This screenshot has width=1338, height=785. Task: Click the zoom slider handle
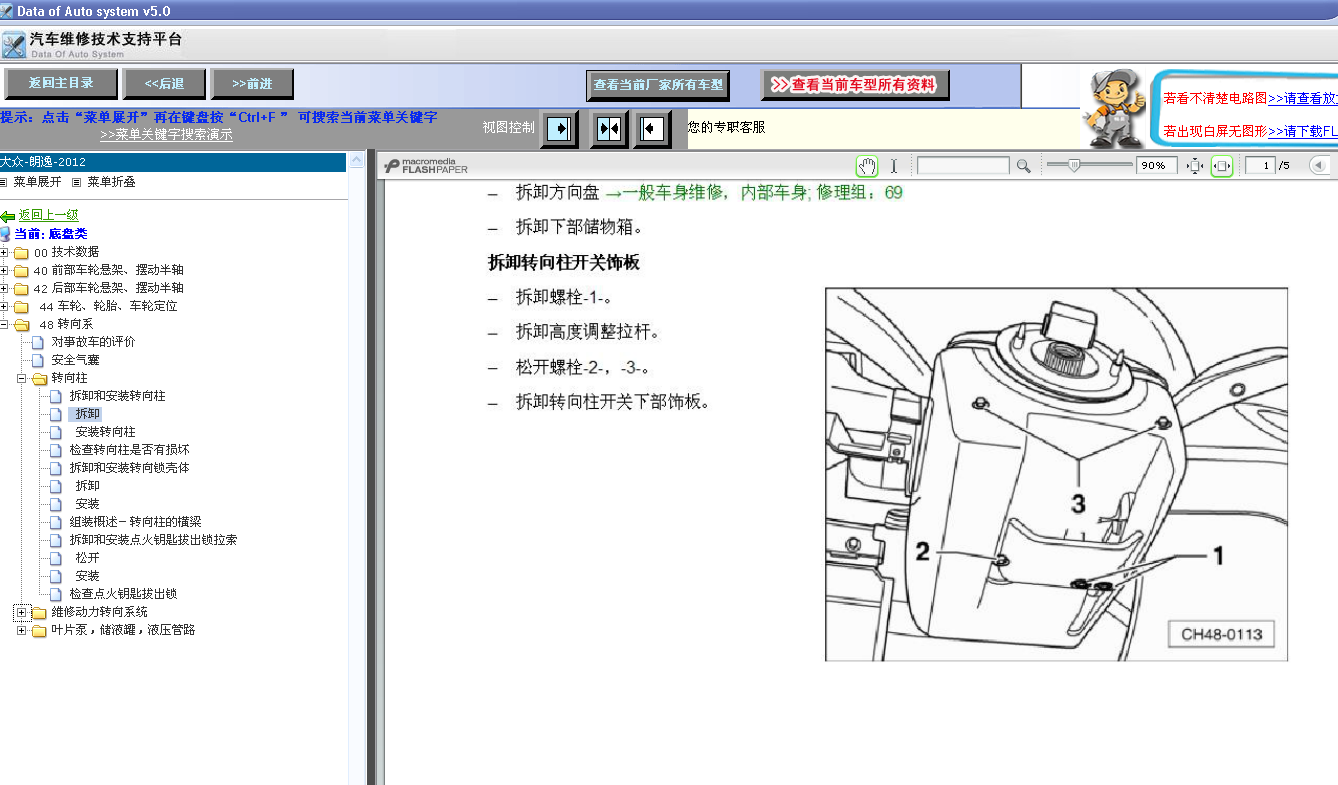click(x=1074, y=166)
